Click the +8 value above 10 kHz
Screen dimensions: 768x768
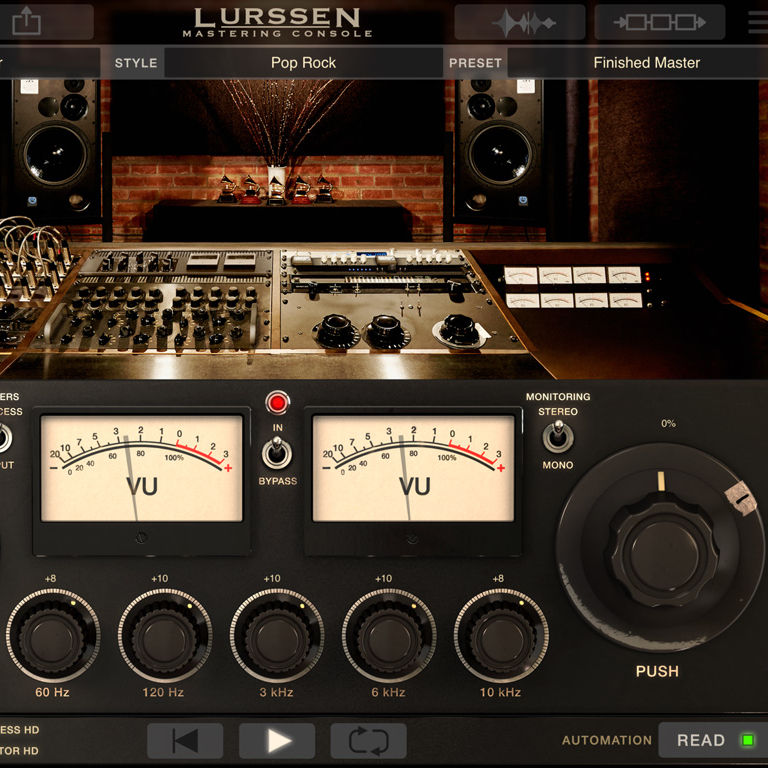pyautogui.click(x=498, y=578)
